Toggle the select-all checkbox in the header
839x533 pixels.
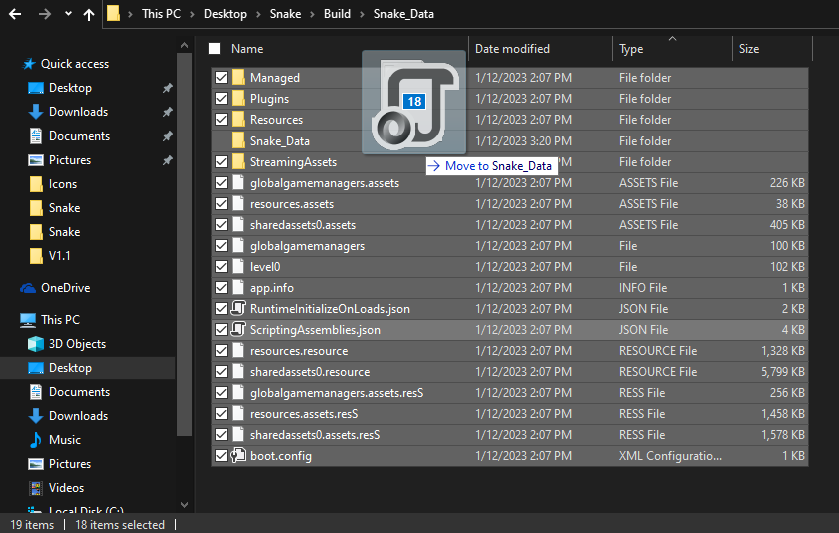pyautogui.click(x=215, y=49)
